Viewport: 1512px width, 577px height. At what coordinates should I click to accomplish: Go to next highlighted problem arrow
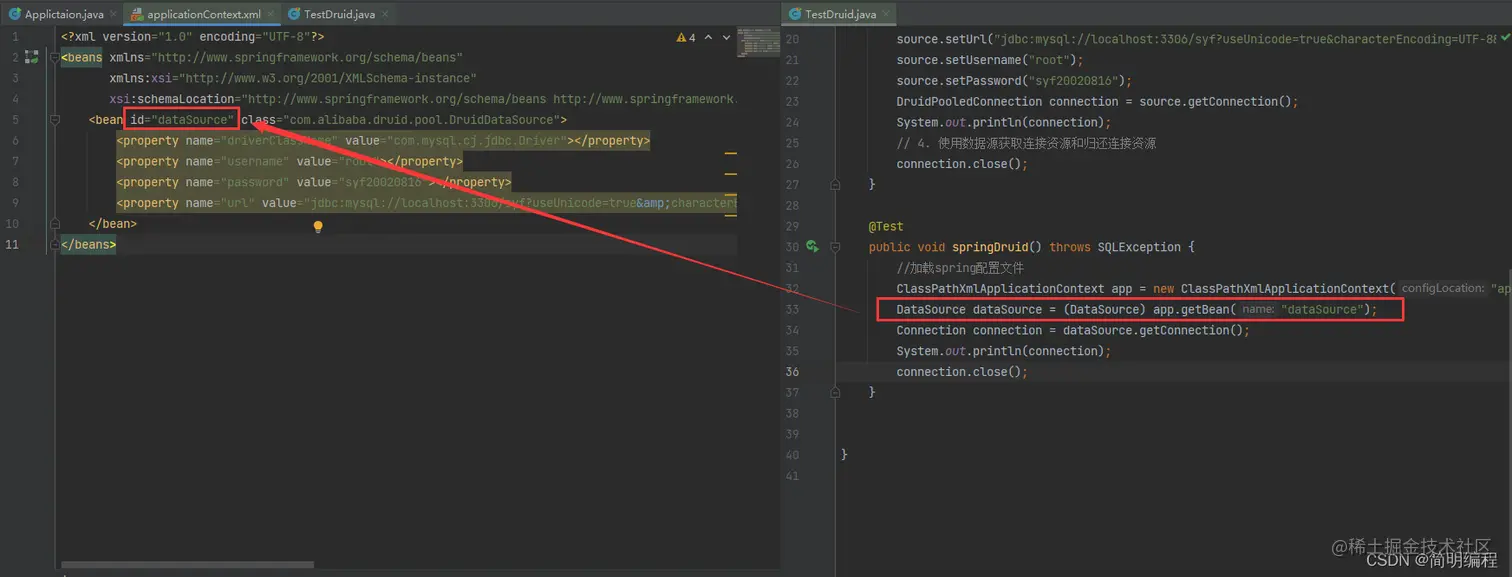point(726,37)
